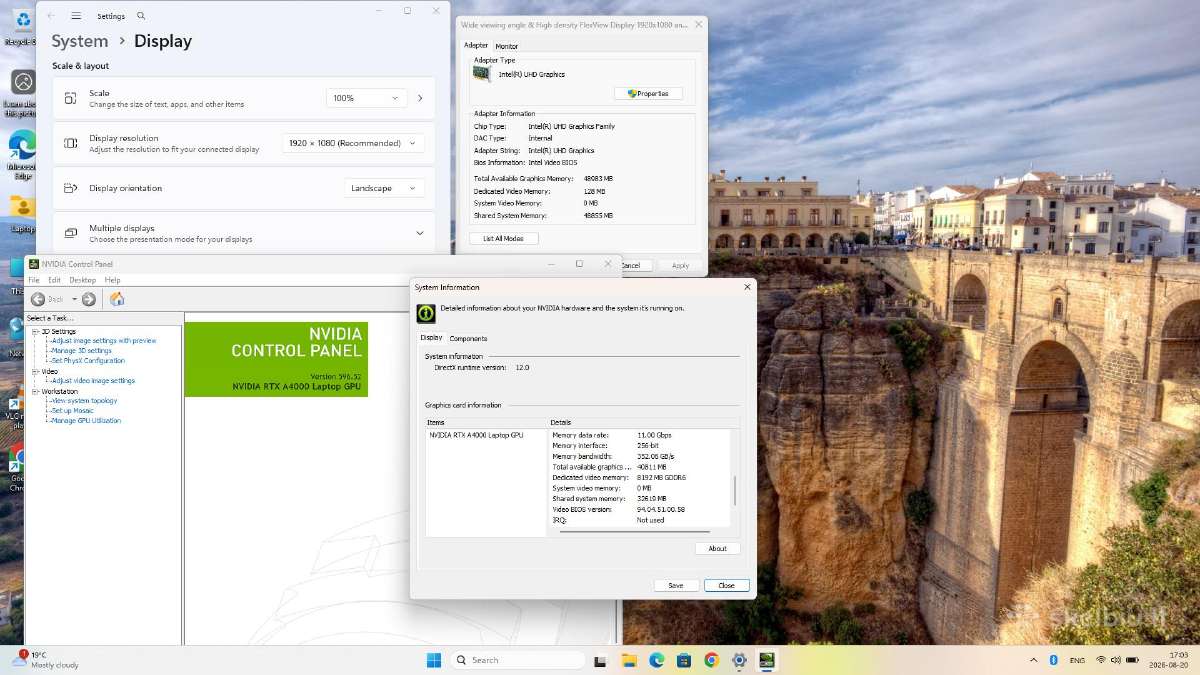Open the Microsoft Edge desktop shortcut
The height and width of the screenshot is (675, 1200).
tap(22, 145)
